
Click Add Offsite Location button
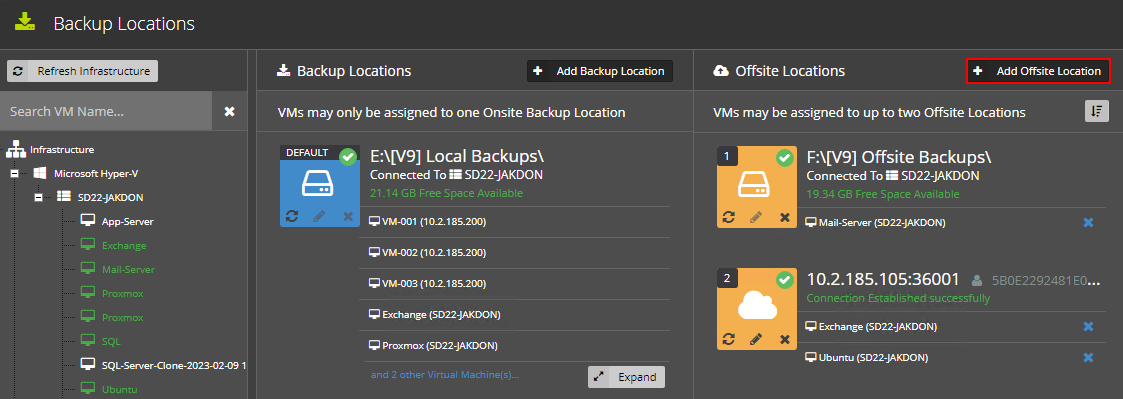[x=1038, y=71]
